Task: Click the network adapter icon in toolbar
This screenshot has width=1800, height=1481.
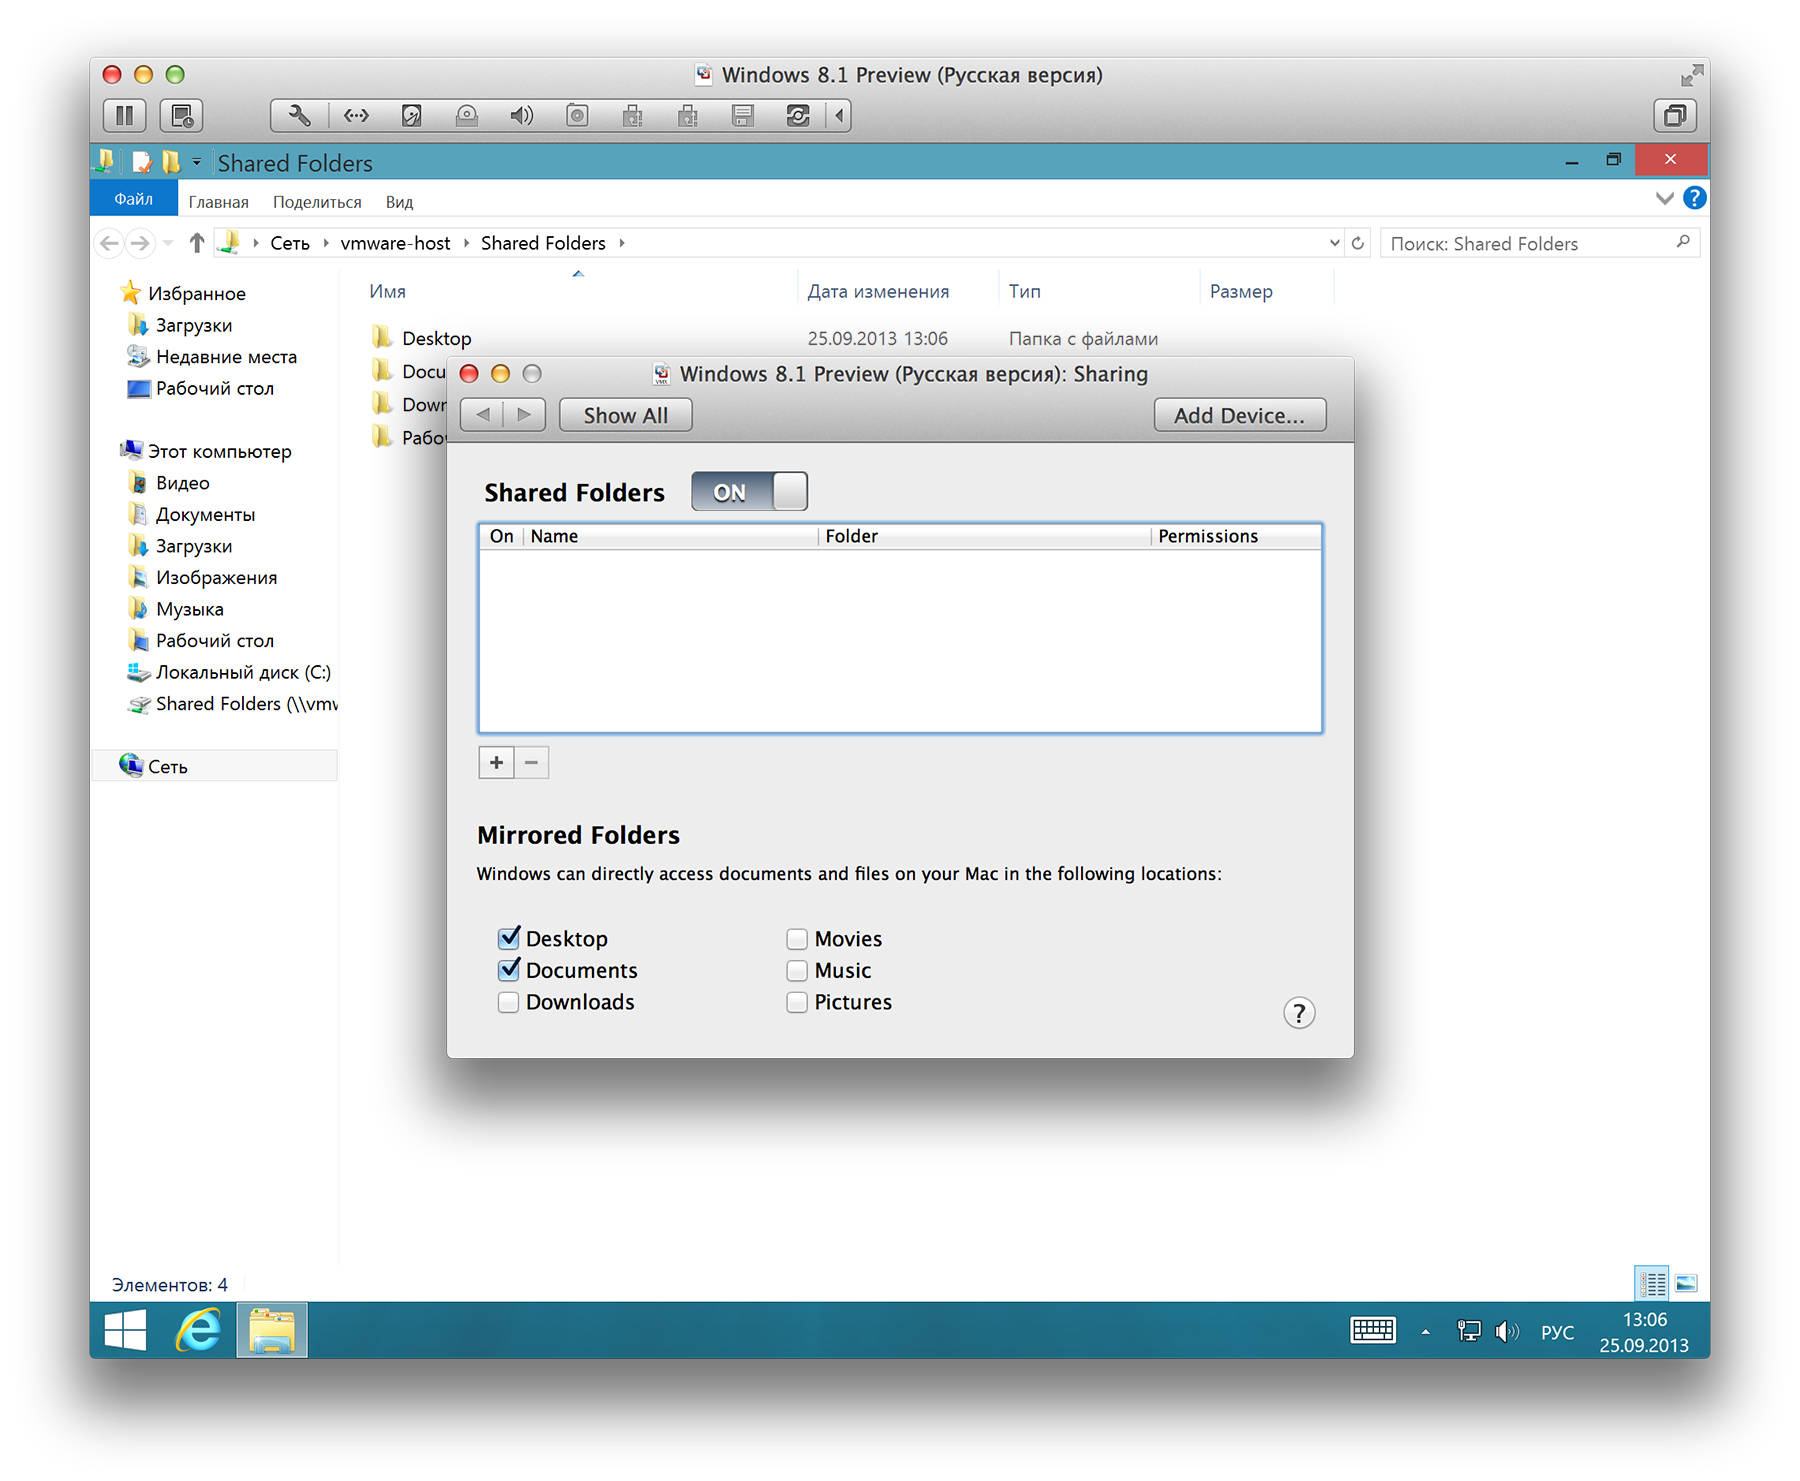Action: point(356,116)
